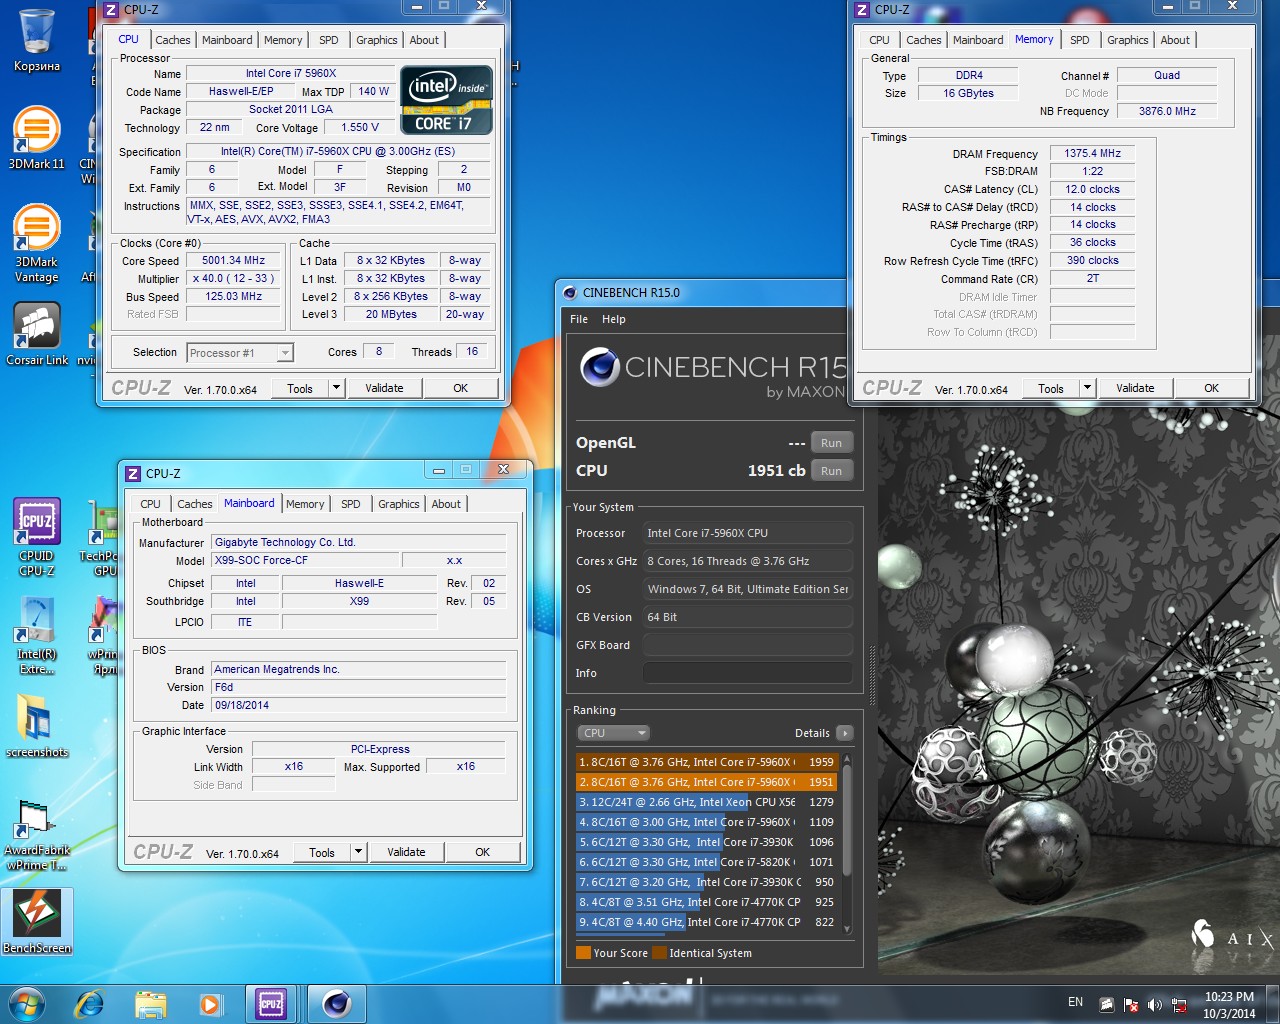1280x1024 pixels.
Task: Select ranking row 9 scoring 822
Action: [706, 922]
